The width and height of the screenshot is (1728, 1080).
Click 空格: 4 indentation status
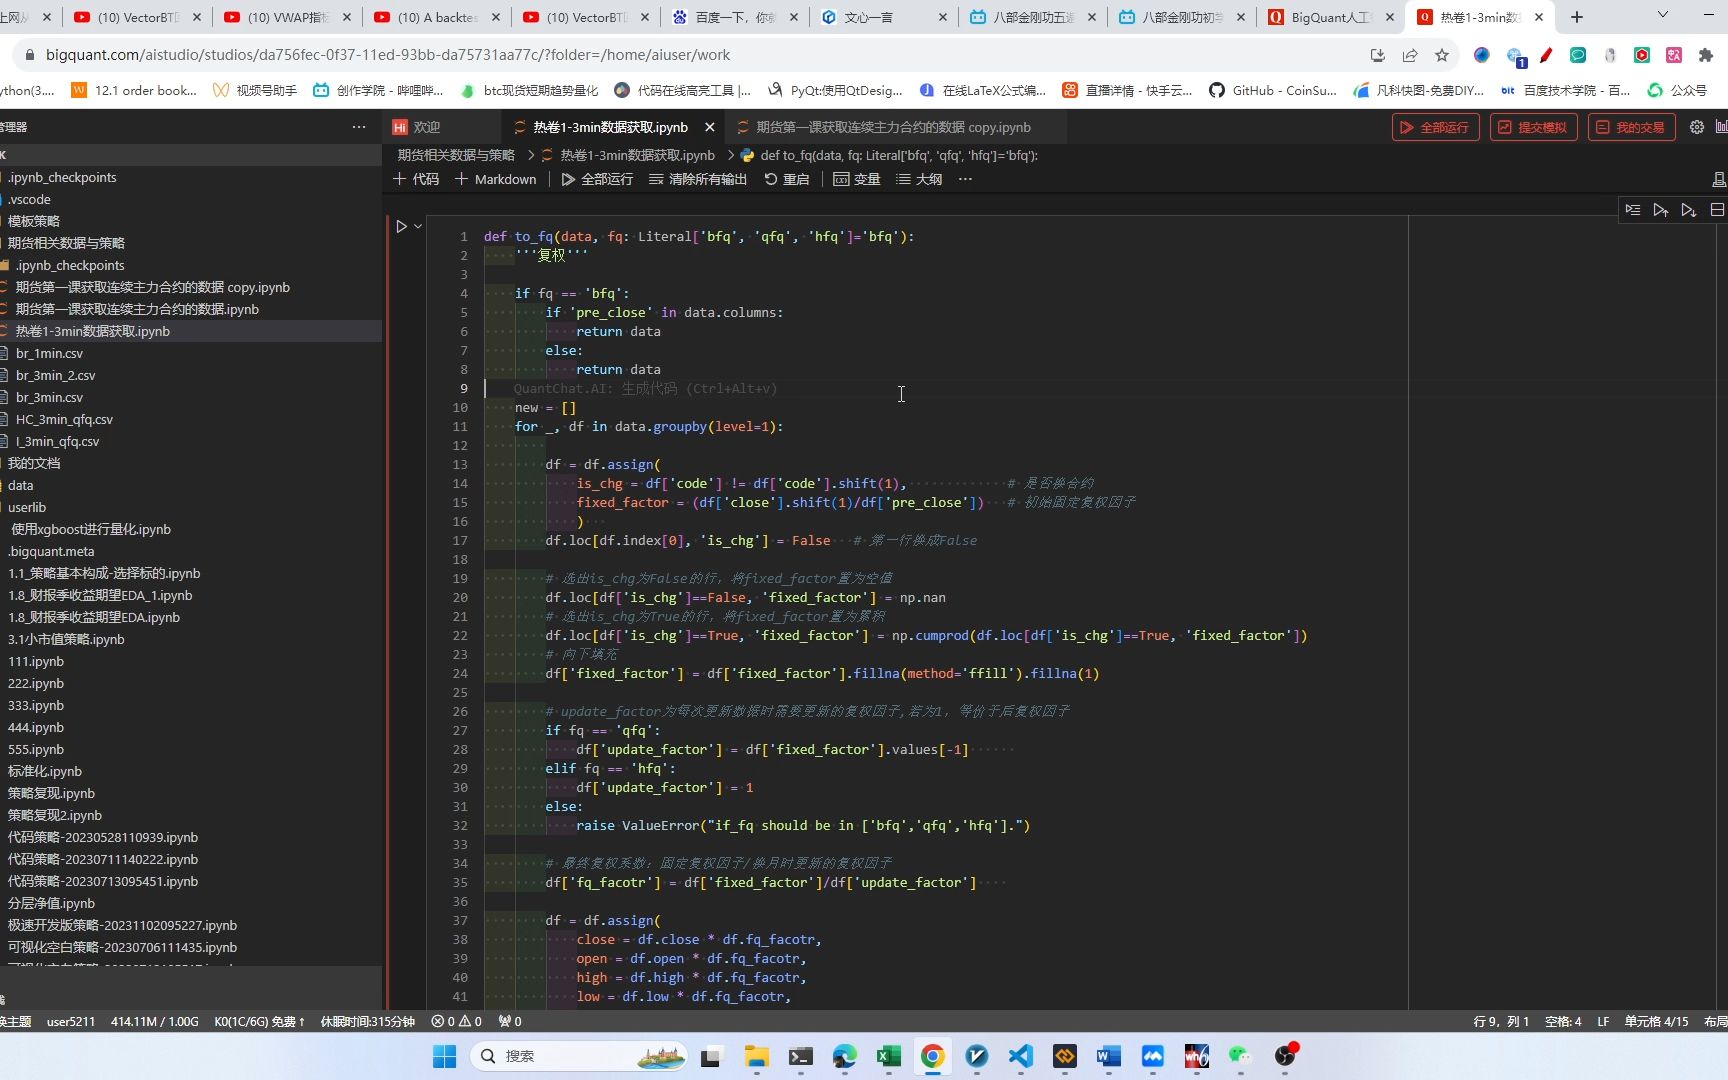click(1563, 1021)
